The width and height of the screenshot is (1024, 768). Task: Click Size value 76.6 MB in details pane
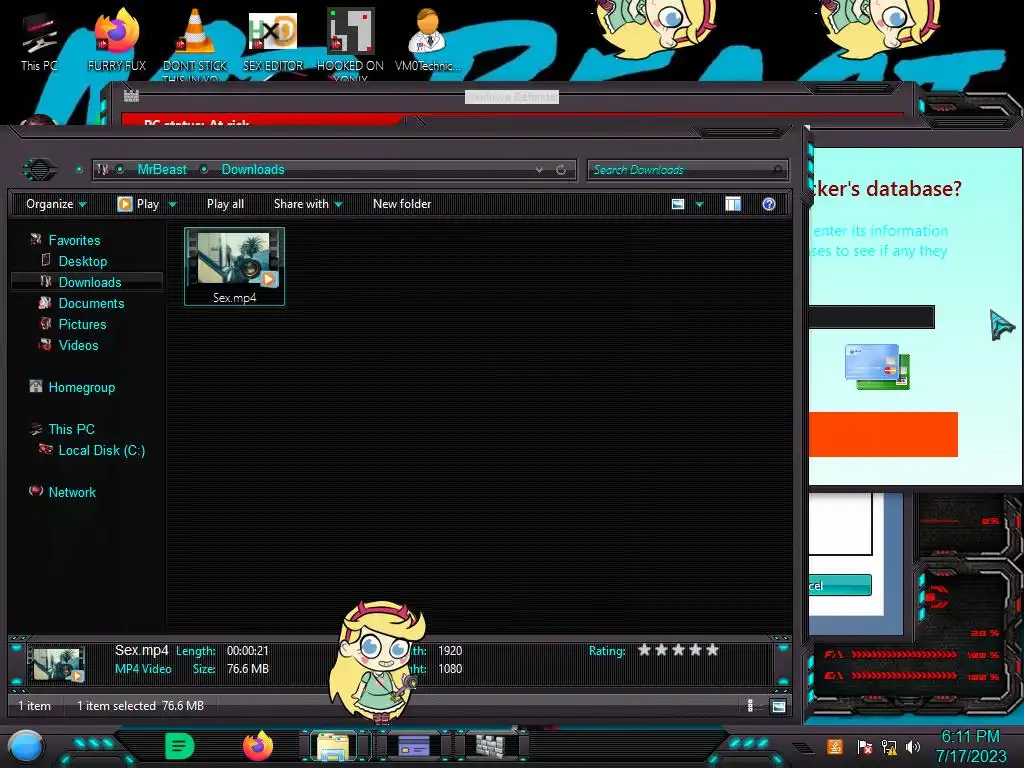pos(248,669)
